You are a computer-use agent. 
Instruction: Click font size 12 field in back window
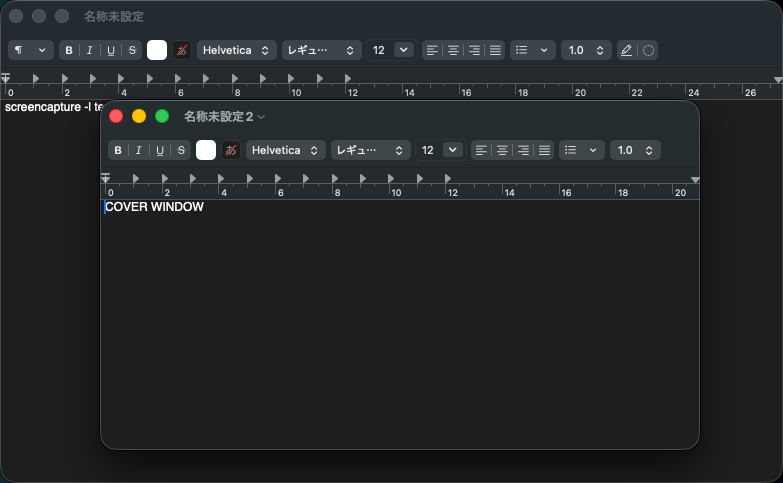tap(380, 50)
